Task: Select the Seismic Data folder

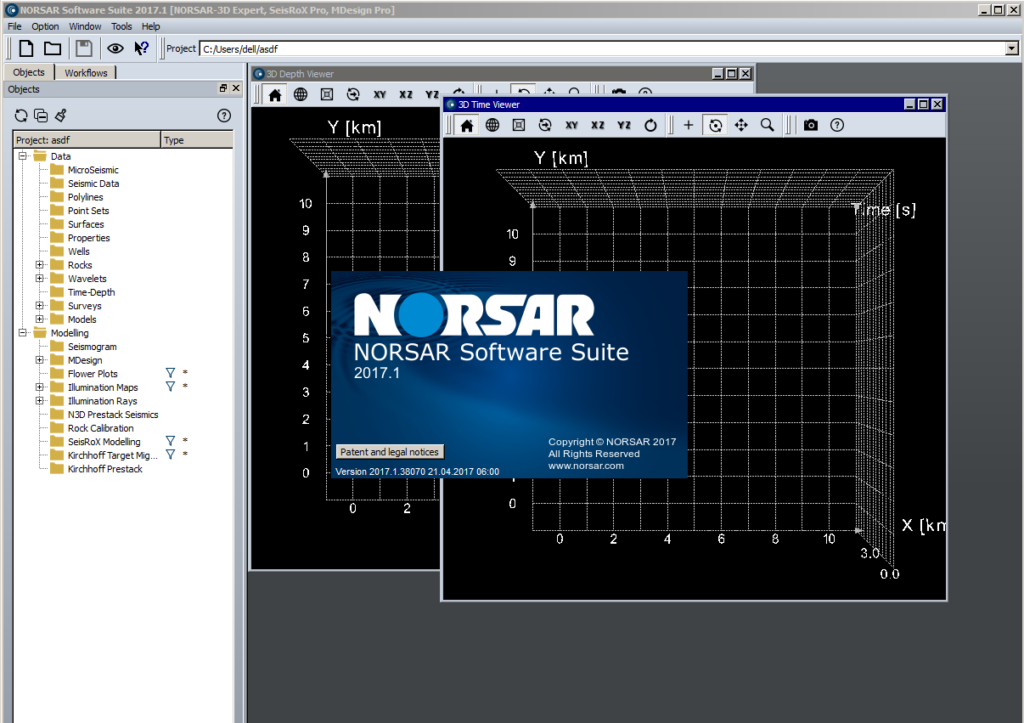Action: (93, 184)
